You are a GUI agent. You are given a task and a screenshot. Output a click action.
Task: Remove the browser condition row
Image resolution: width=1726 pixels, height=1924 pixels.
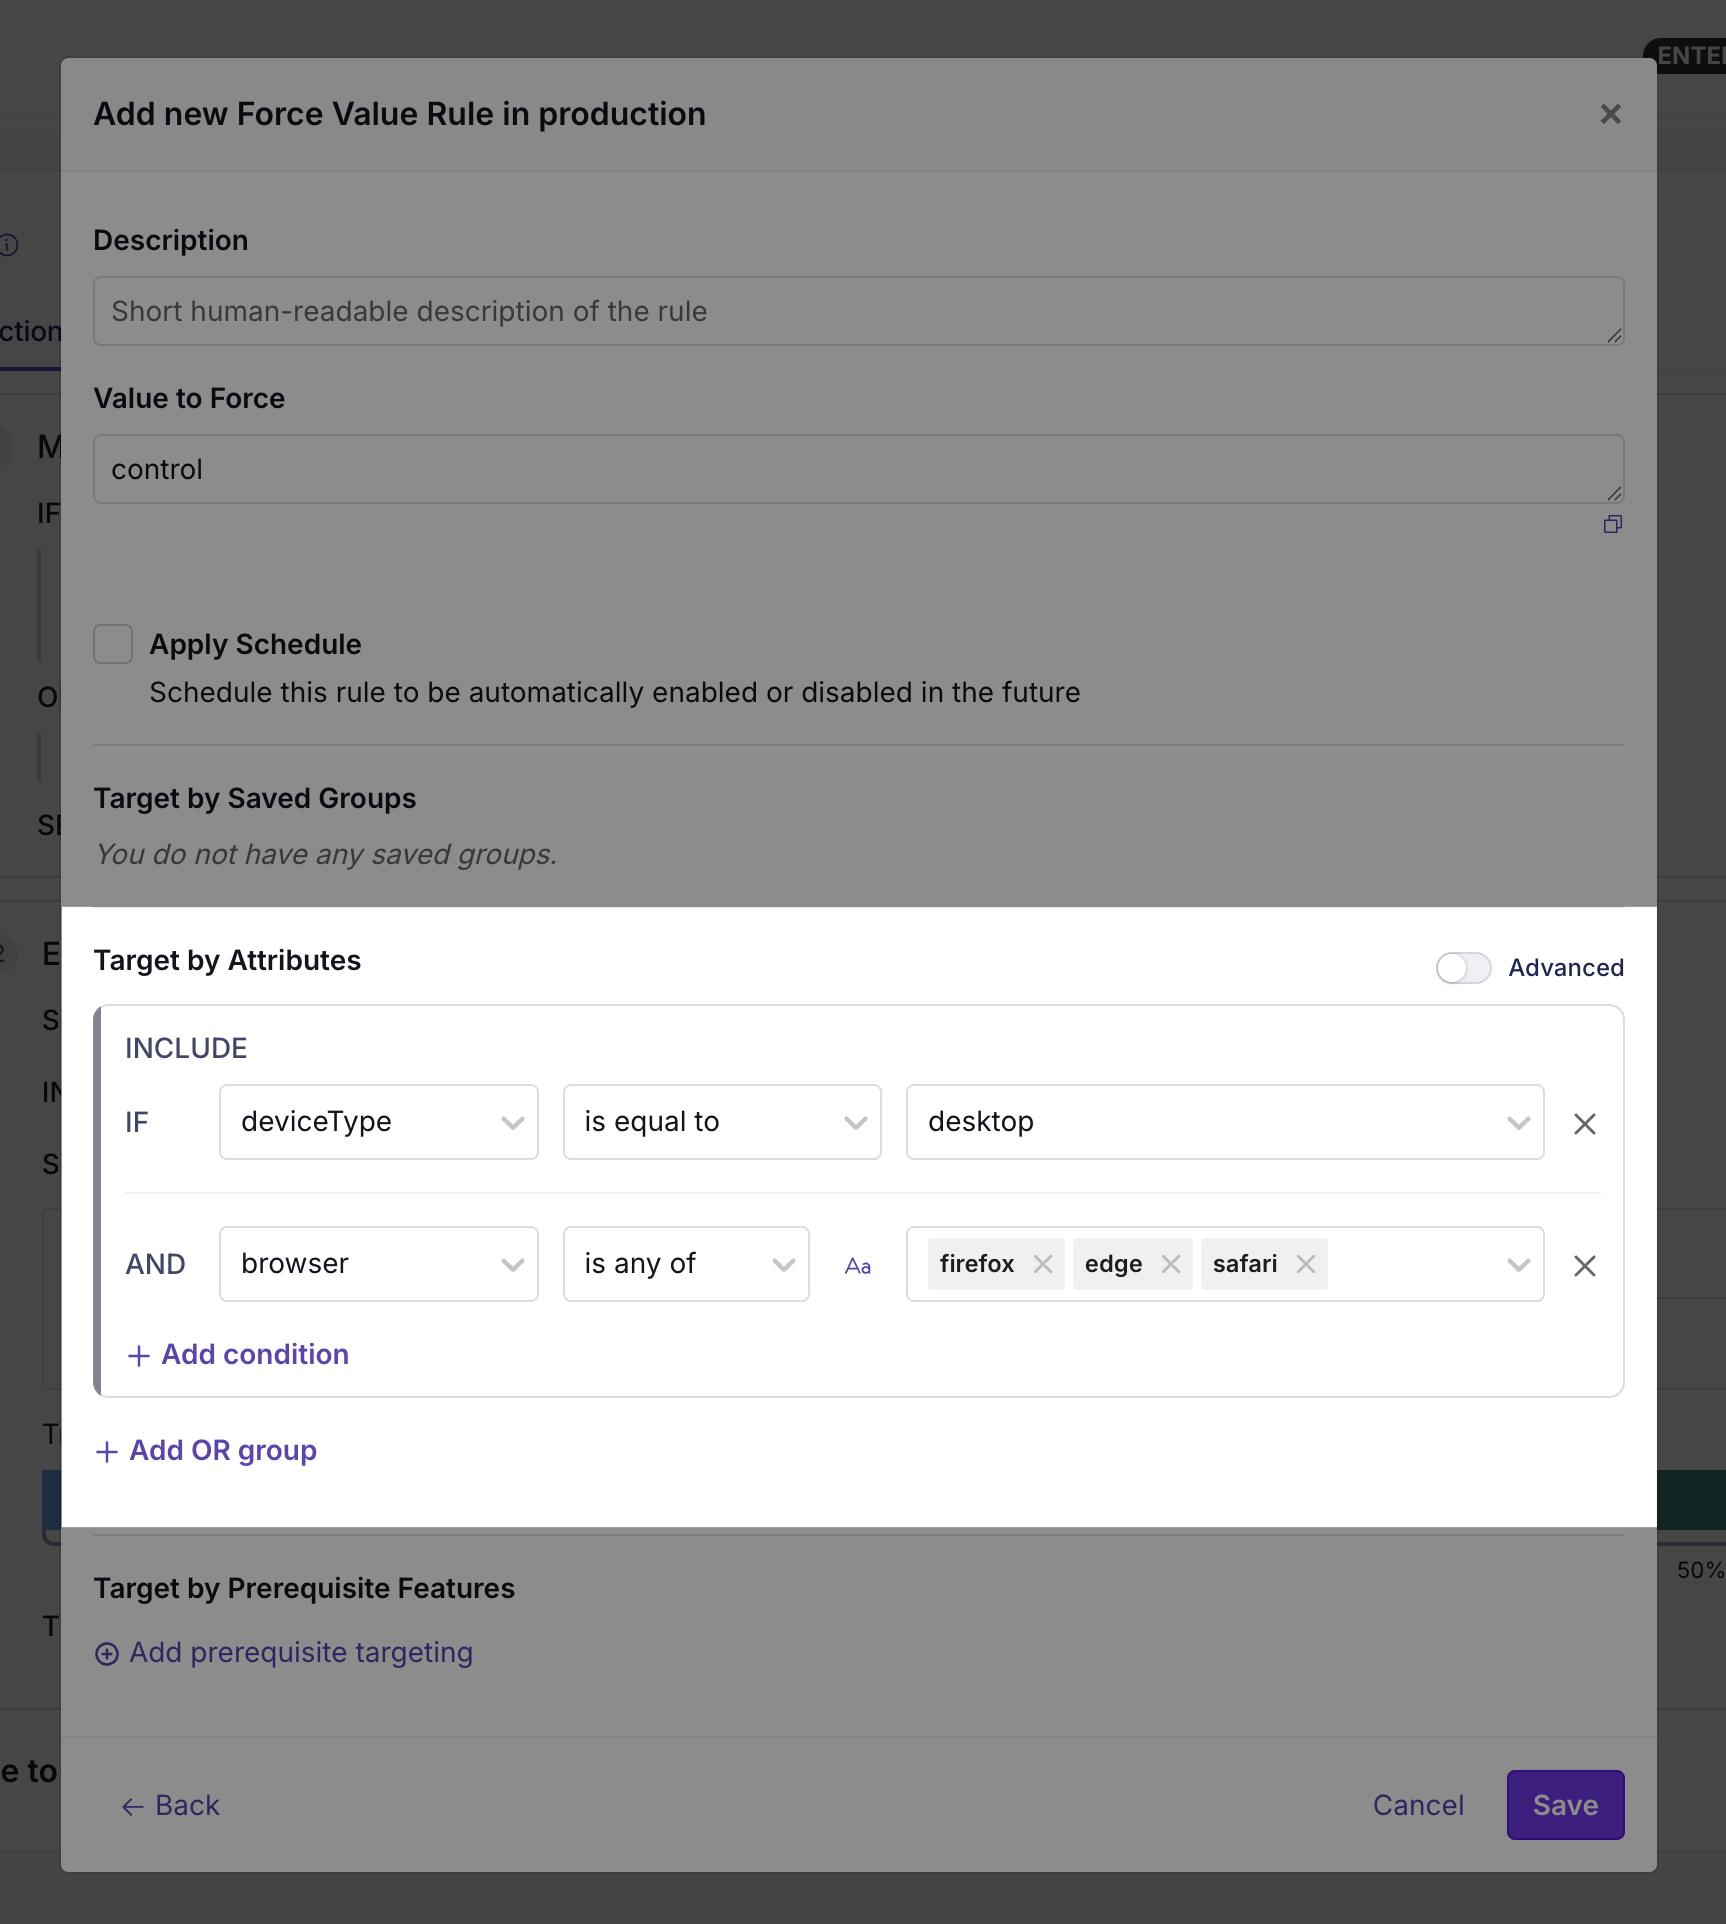pyautogui.click(x=1584, y=1266)
